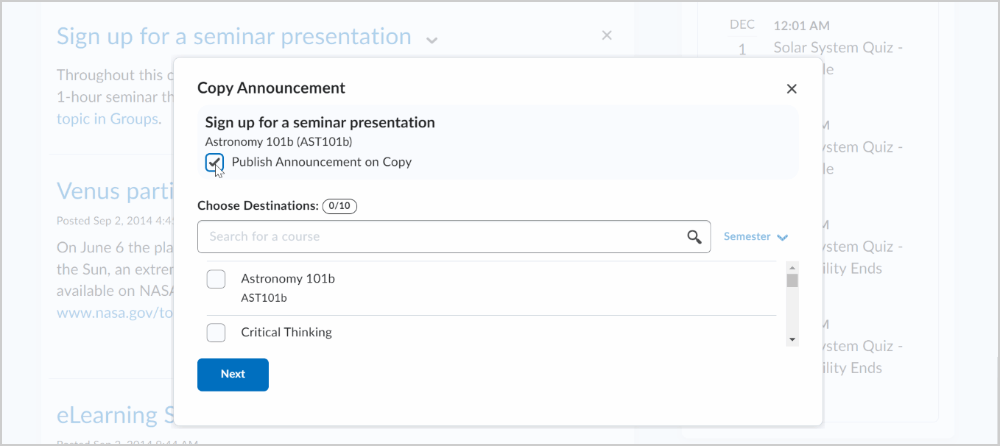The image size is (1000, 446).
Task: Tick the Critical Thinking course checkbox
Action: [x=216, y=332]
